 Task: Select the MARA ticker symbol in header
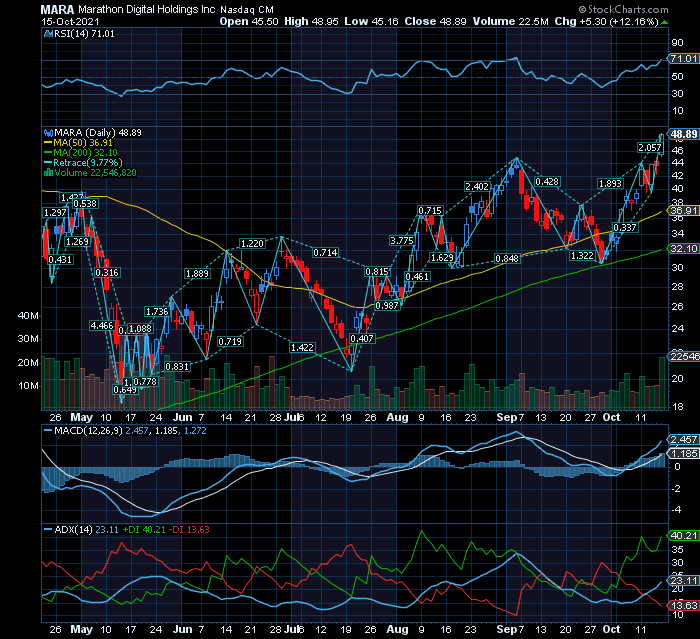[57, 9]
